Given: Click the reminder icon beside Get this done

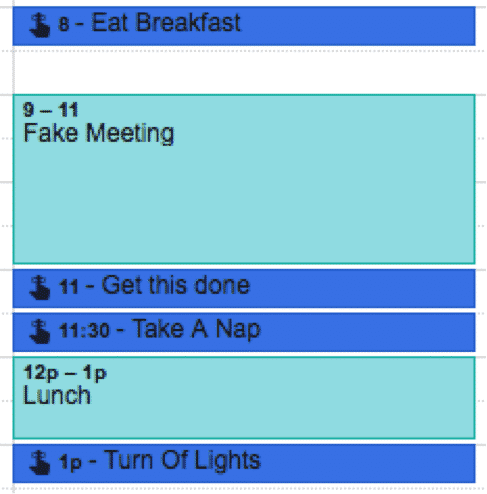Looking at the screenshot, I should click(x=40, y=287).
